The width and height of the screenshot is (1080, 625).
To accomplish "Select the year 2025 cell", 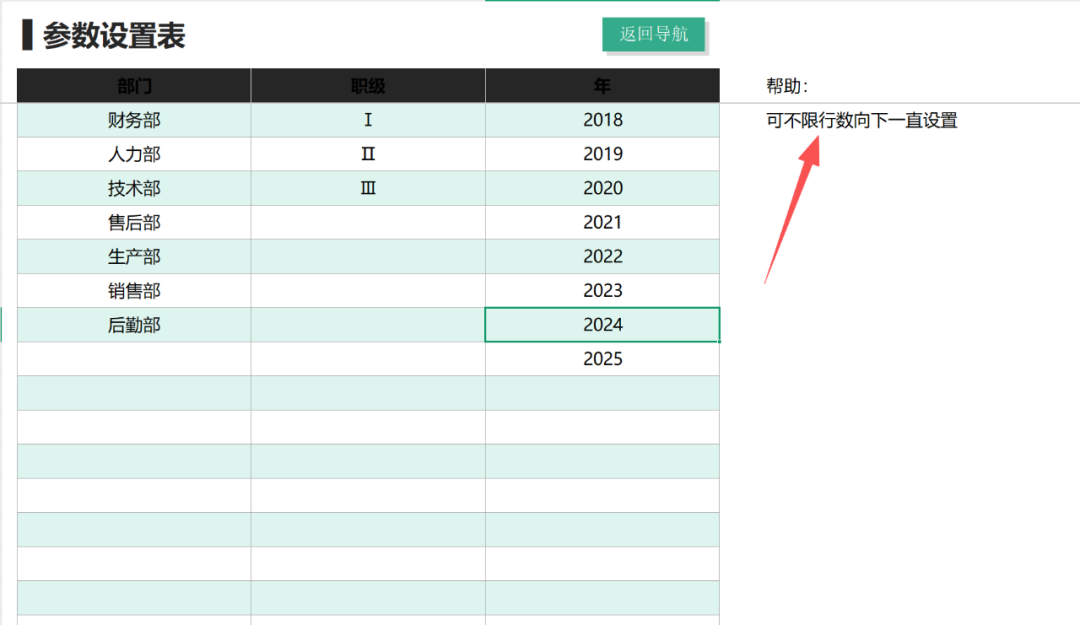I will 602,359.
